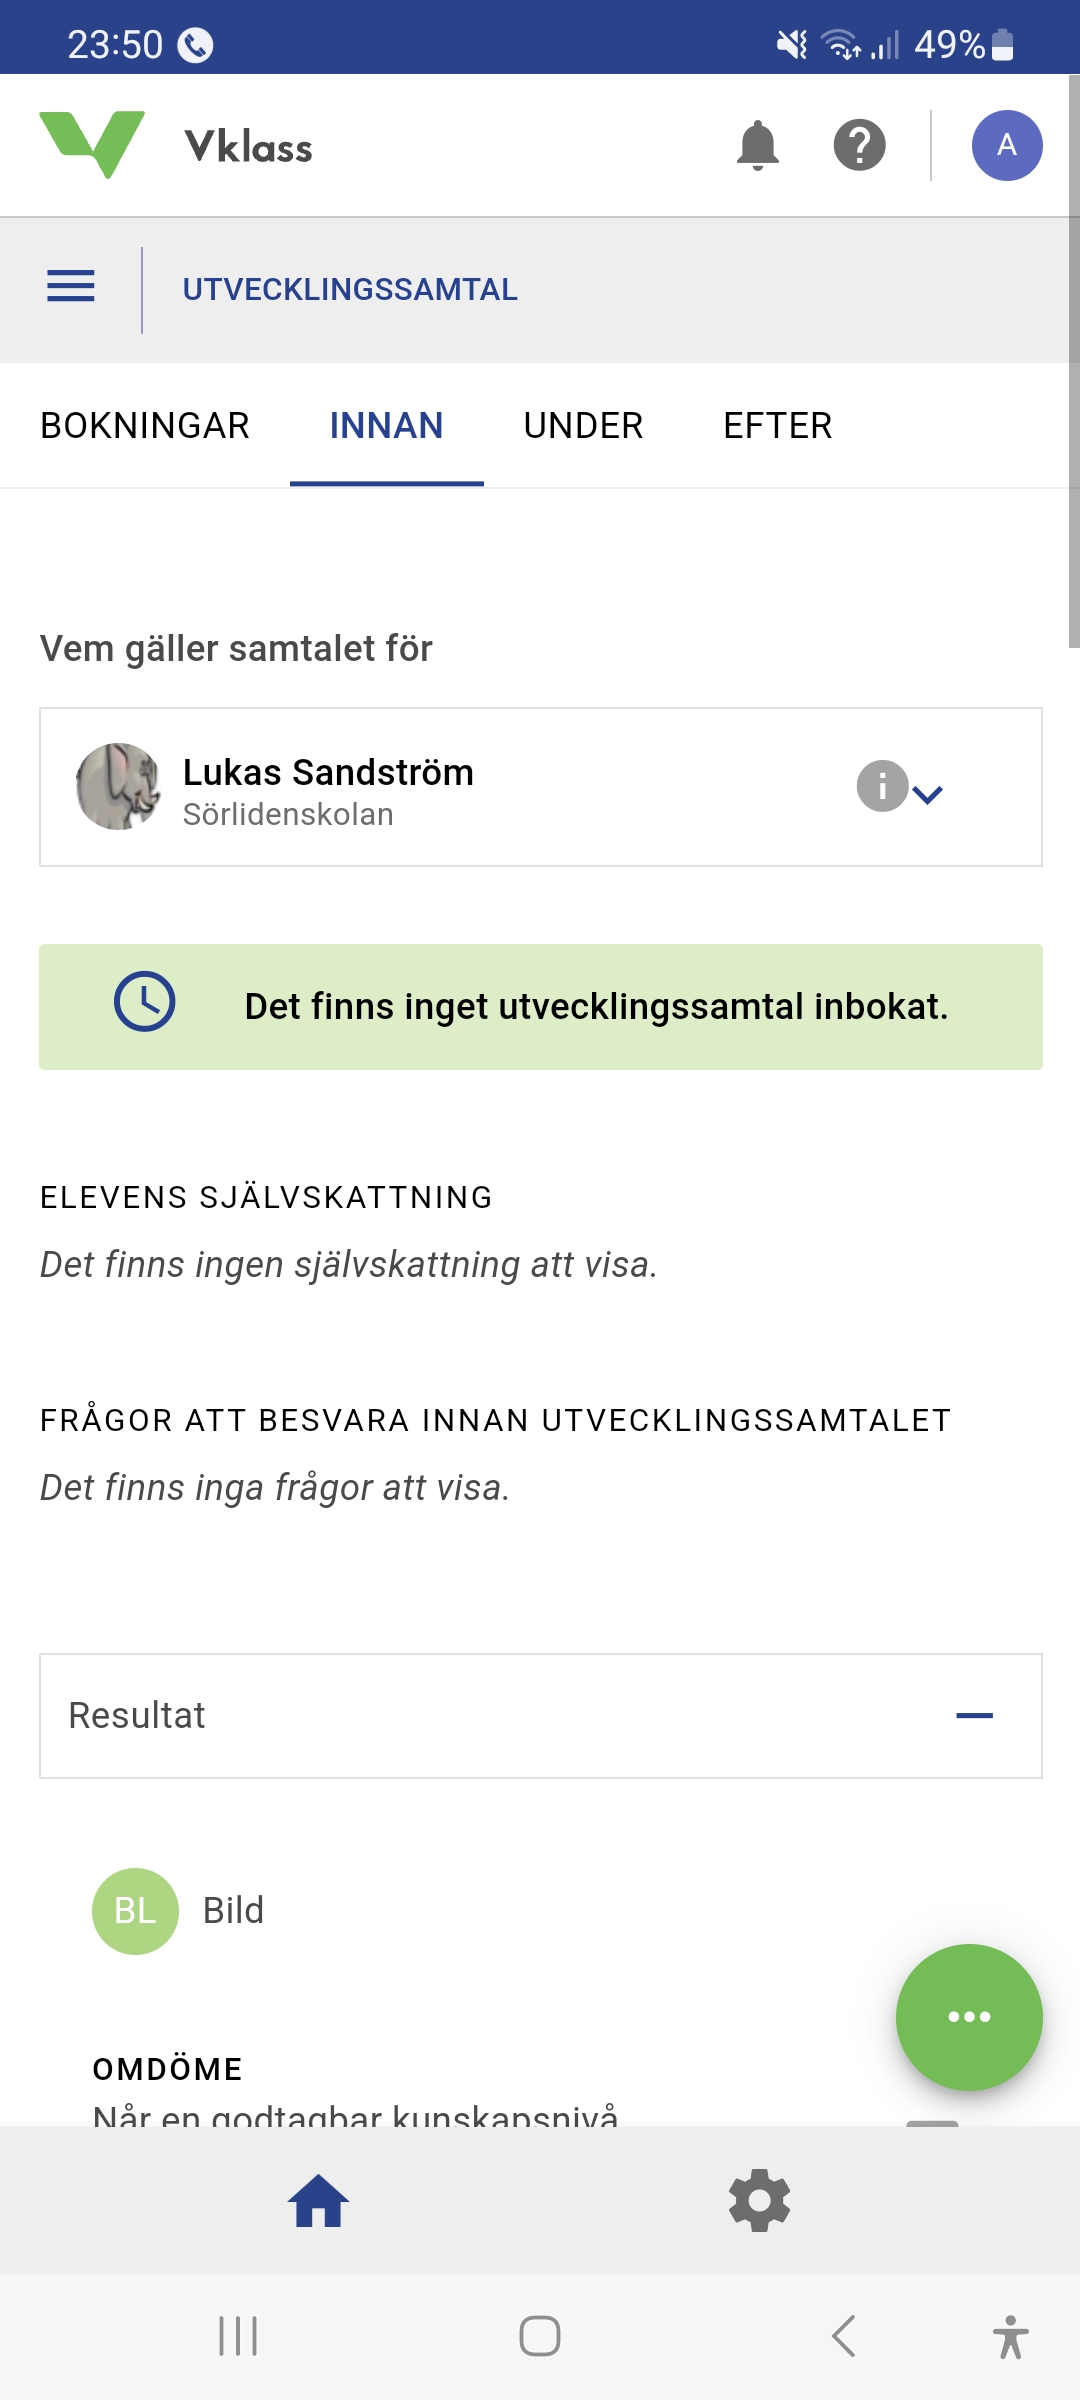Switch to the Efter tab
This screenshot has width=1080, height=2400.
(777, 426)
